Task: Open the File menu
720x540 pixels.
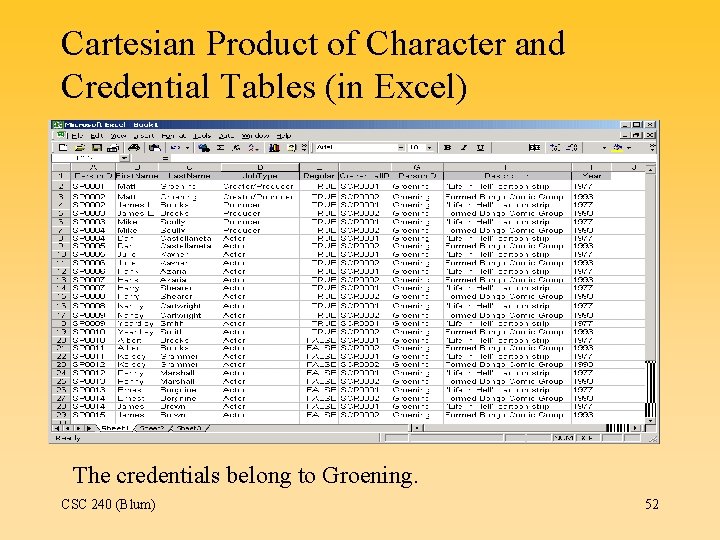Action: click(x=77, y=136)
